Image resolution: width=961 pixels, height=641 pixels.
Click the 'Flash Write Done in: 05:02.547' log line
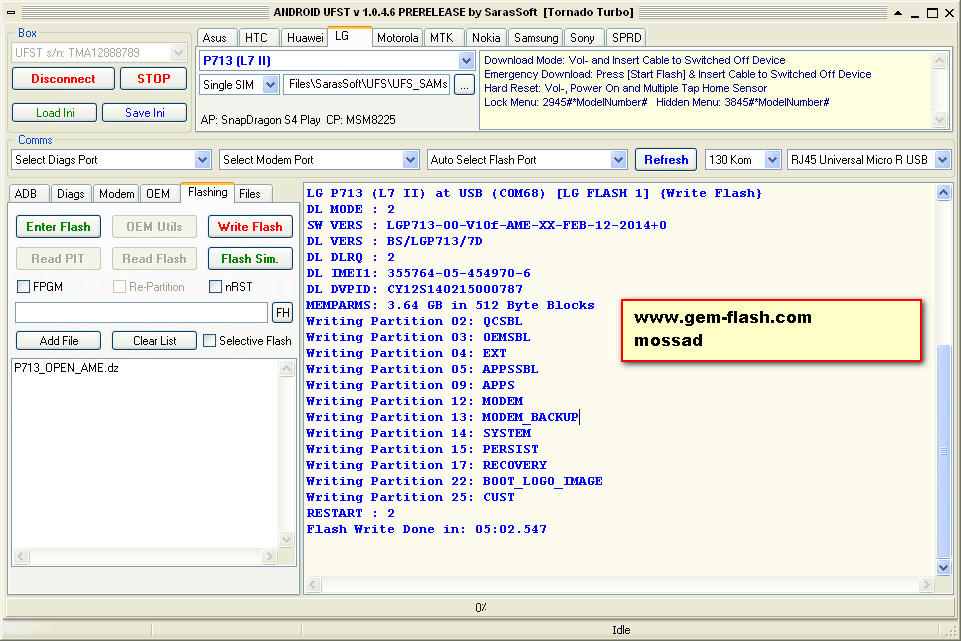pyautogui.click(x=427, y=529)
